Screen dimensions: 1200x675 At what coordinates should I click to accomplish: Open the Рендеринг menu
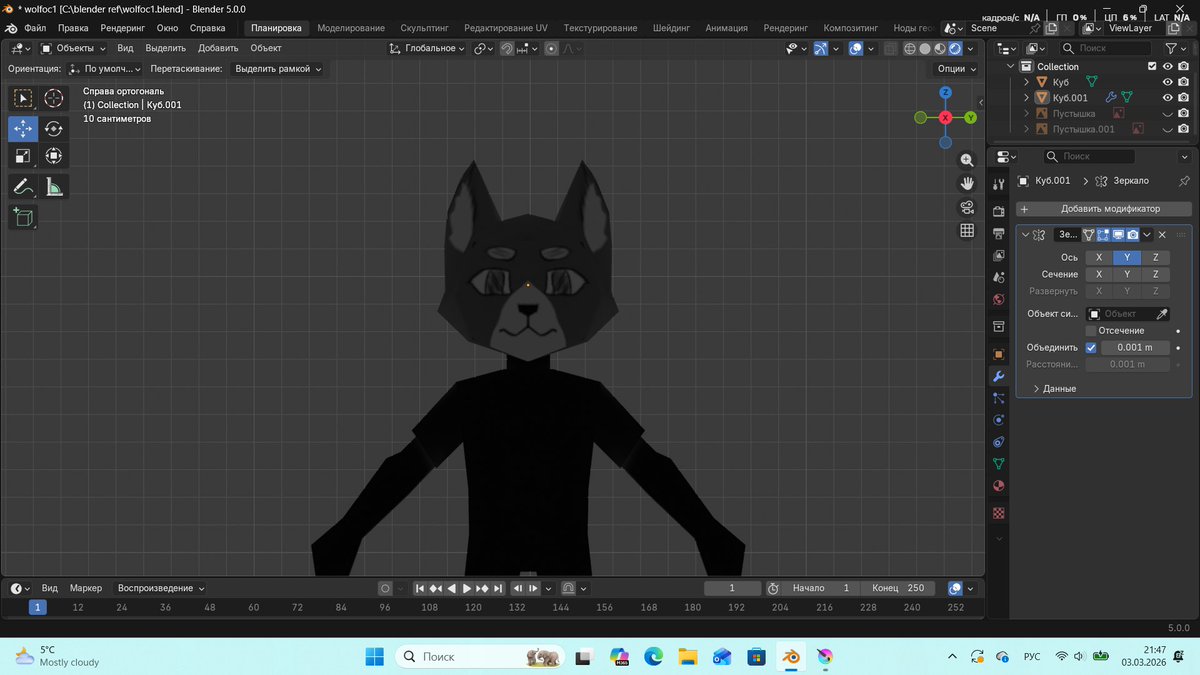[x=122, y=28]
